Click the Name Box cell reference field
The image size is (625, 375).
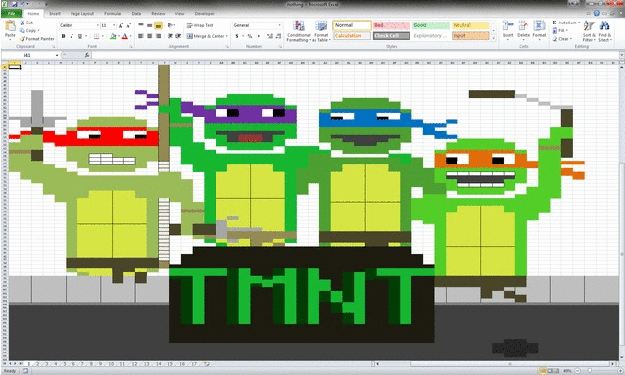tap(30, 55)
